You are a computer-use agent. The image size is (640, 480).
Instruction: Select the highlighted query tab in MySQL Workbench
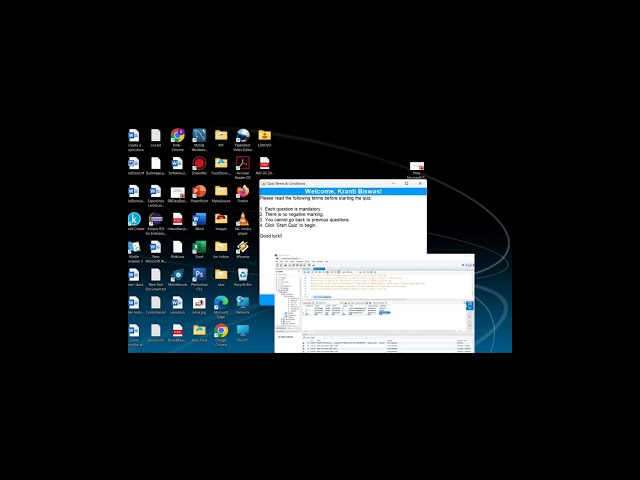[319, 269]
